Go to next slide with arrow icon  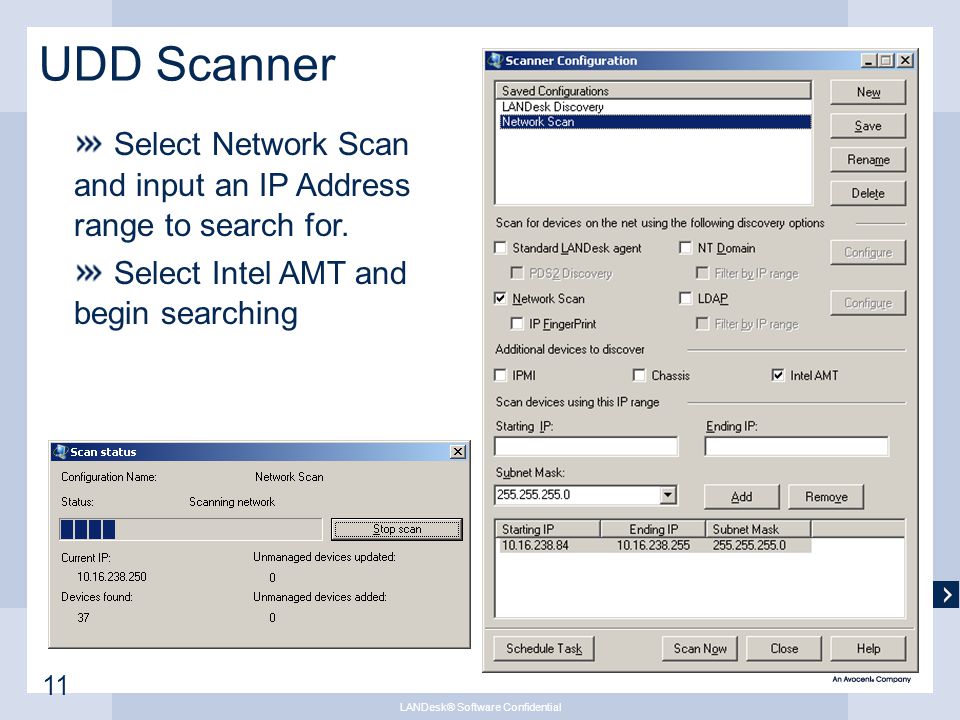946,594
